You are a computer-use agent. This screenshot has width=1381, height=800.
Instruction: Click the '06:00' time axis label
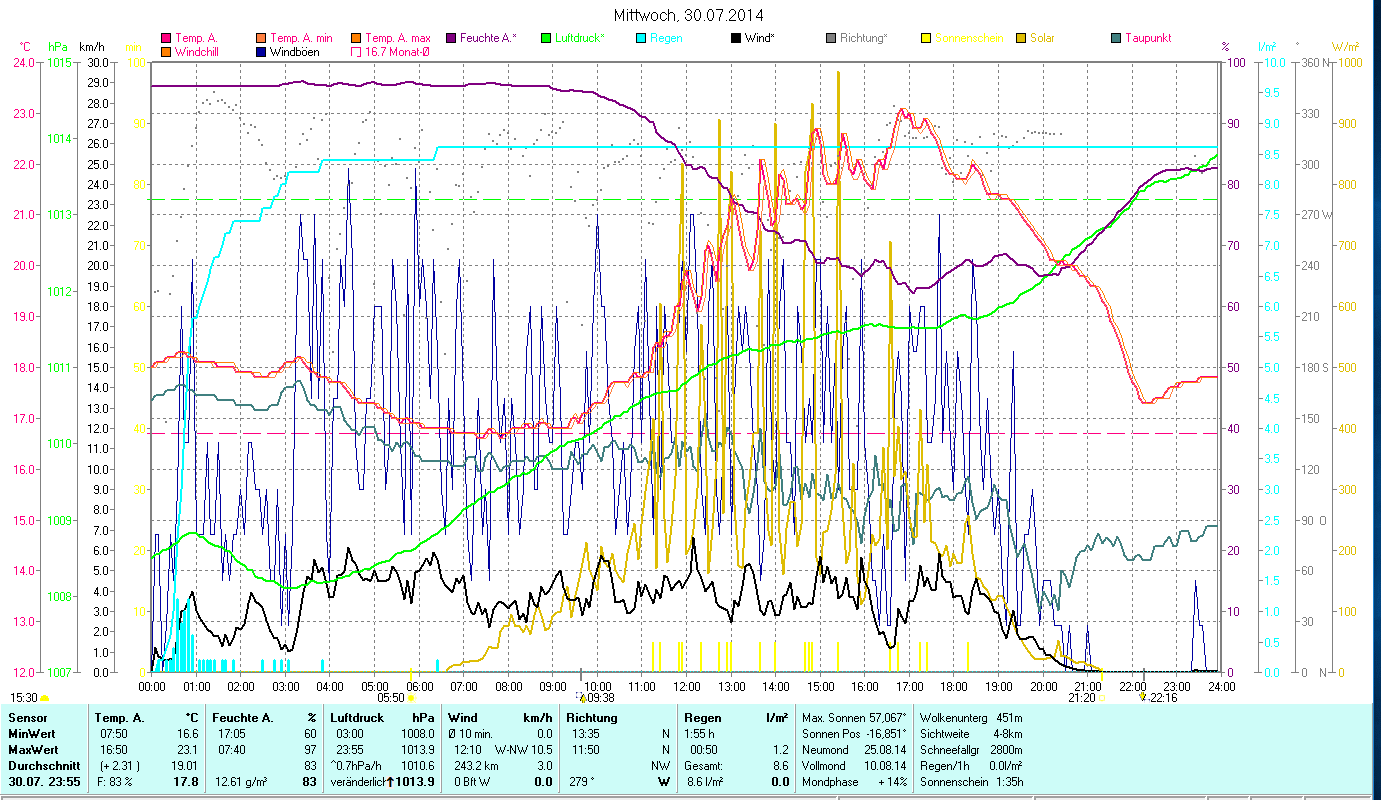pyautogui.click(x=419, y=686)
